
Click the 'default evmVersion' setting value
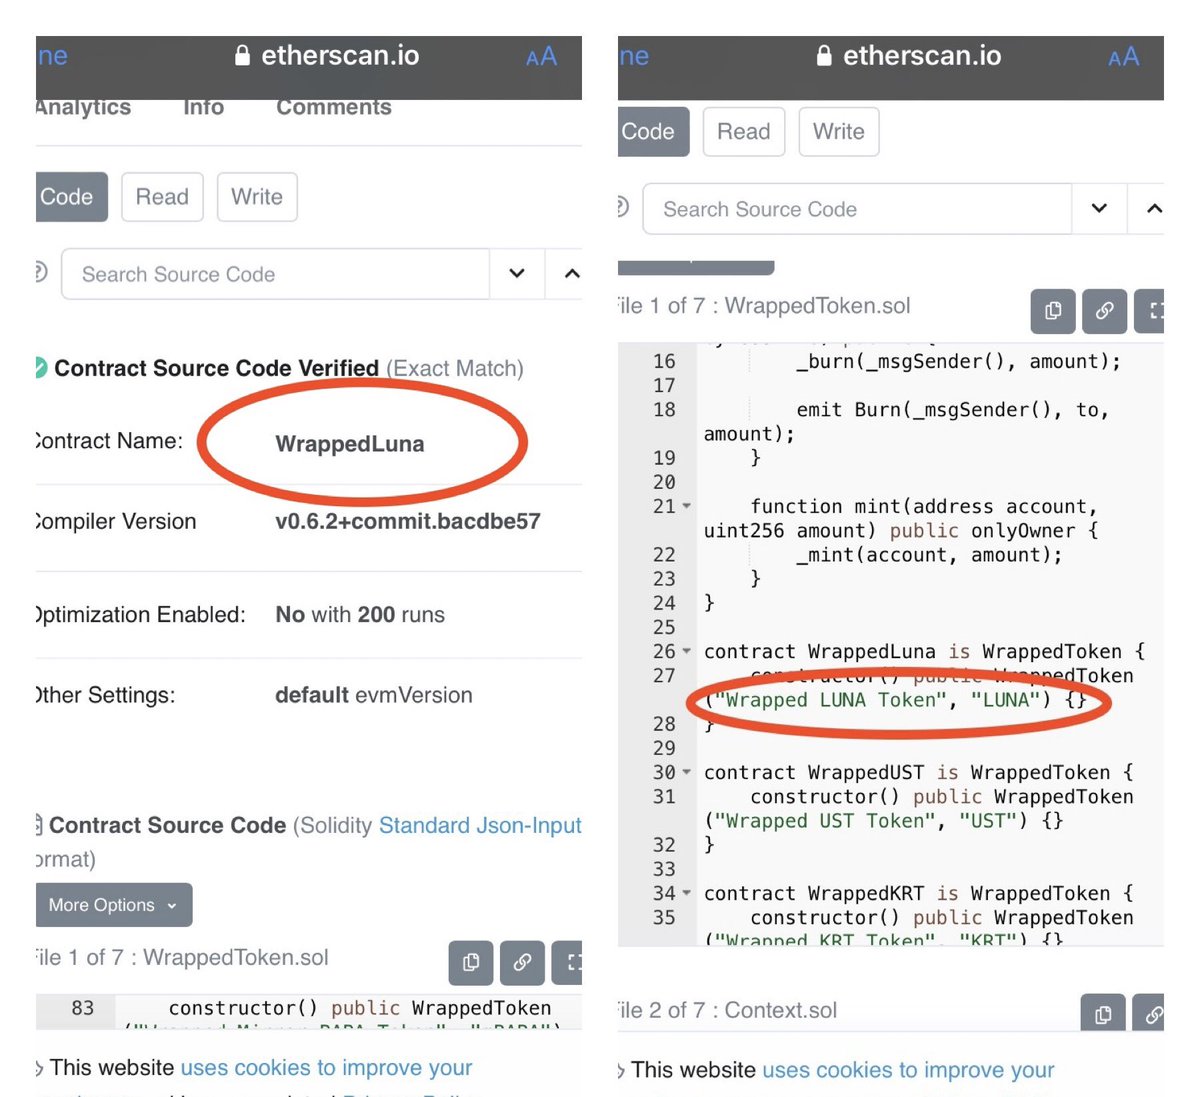click(374, 695)
